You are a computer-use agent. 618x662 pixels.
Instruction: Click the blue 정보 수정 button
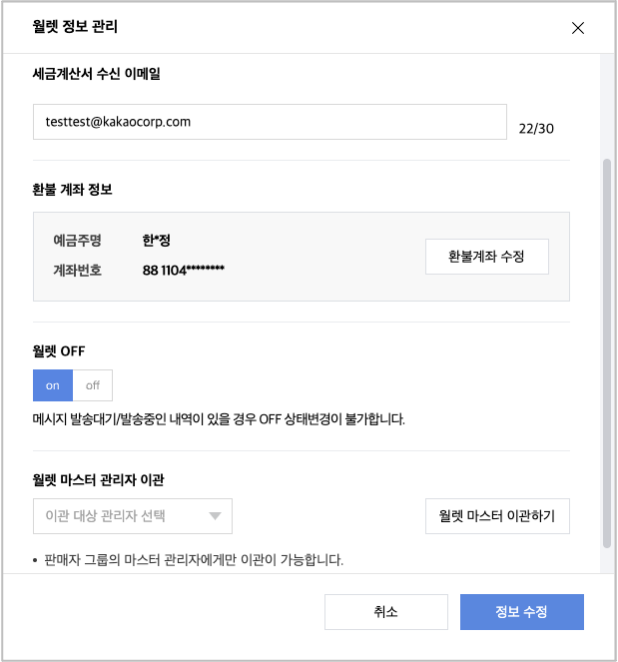pos(521,612)
